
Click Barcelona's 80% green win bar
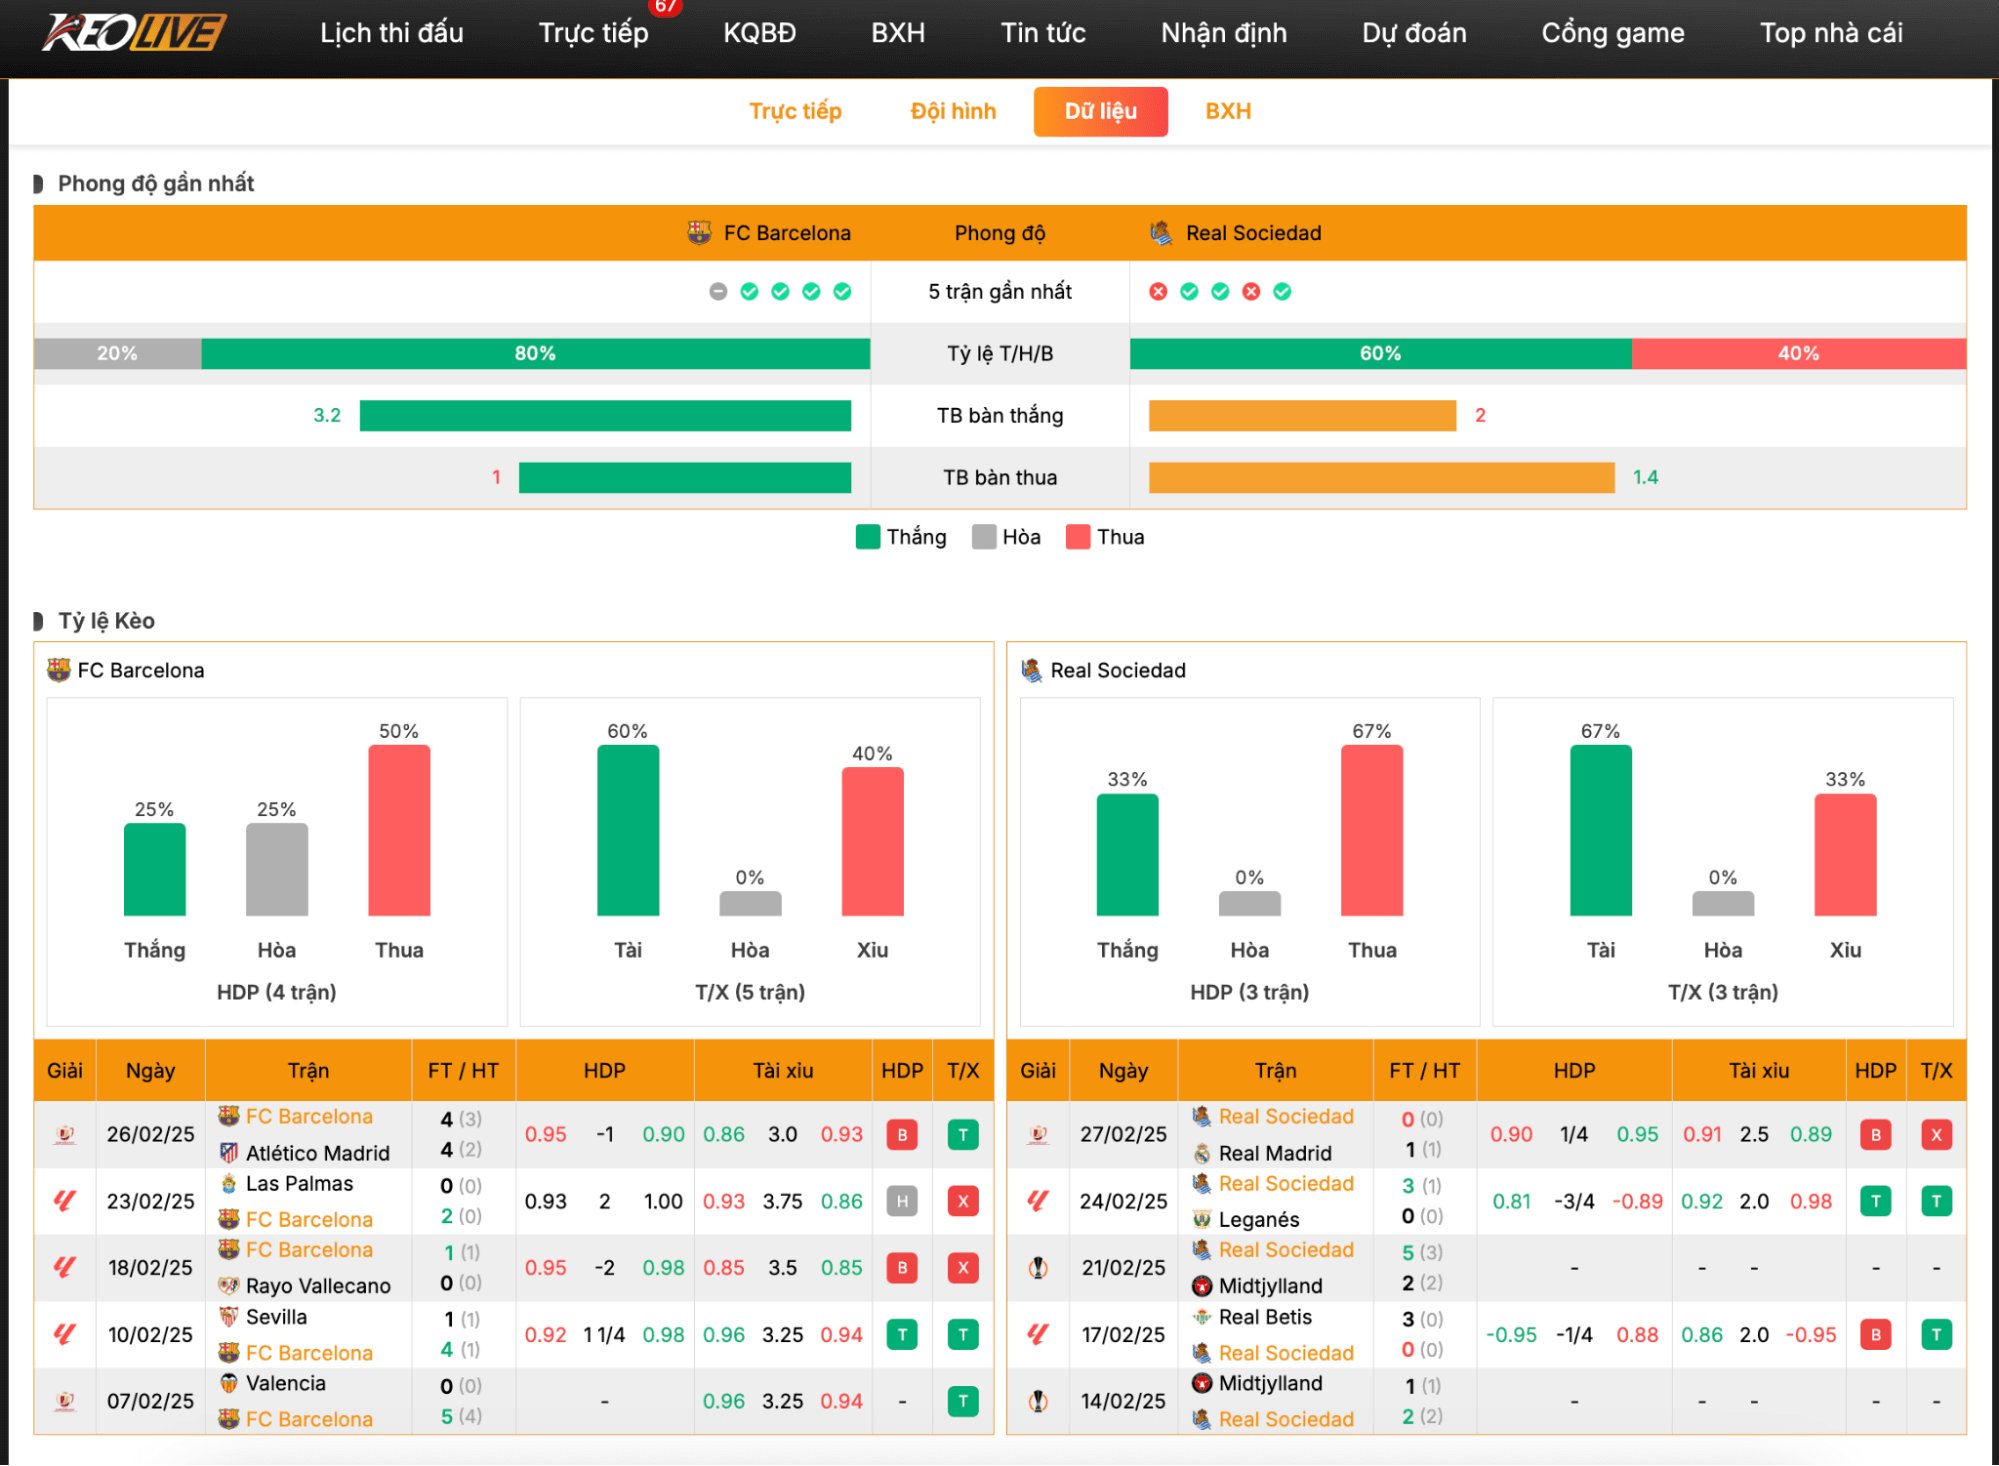535,354
